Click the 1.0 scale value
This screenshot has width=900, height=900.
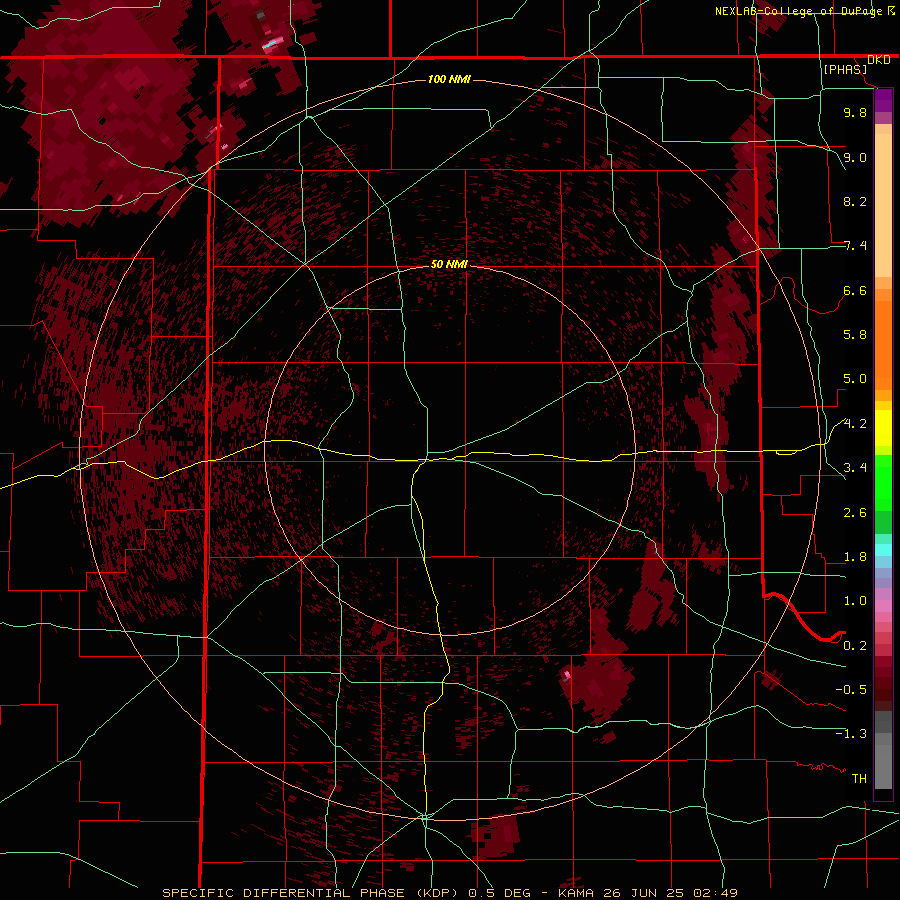pyautogui.click(x=855, y=601)
